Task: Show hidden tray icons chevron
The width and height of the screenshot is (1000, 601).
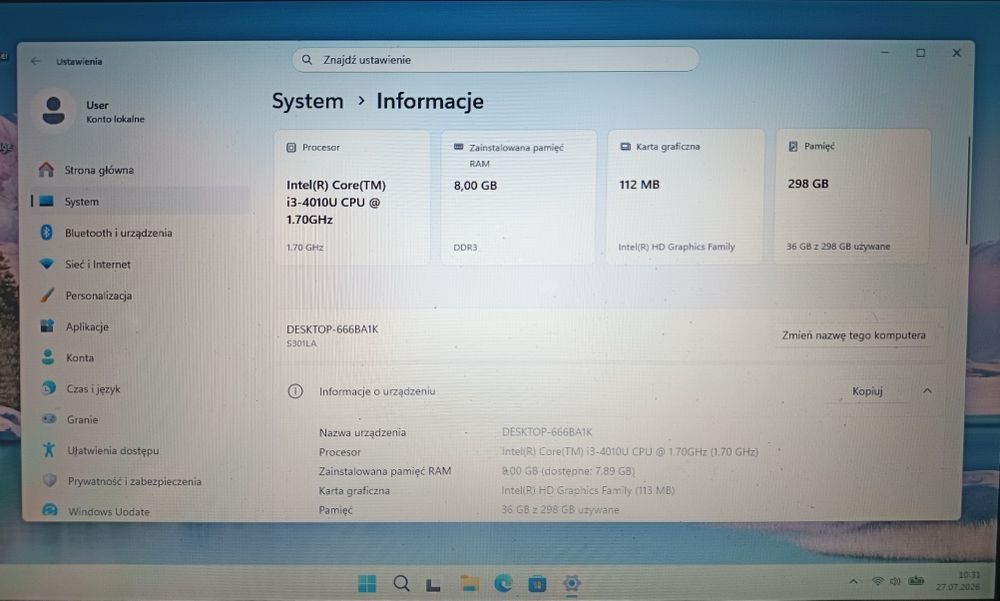Action: click(x=853, y=581)
